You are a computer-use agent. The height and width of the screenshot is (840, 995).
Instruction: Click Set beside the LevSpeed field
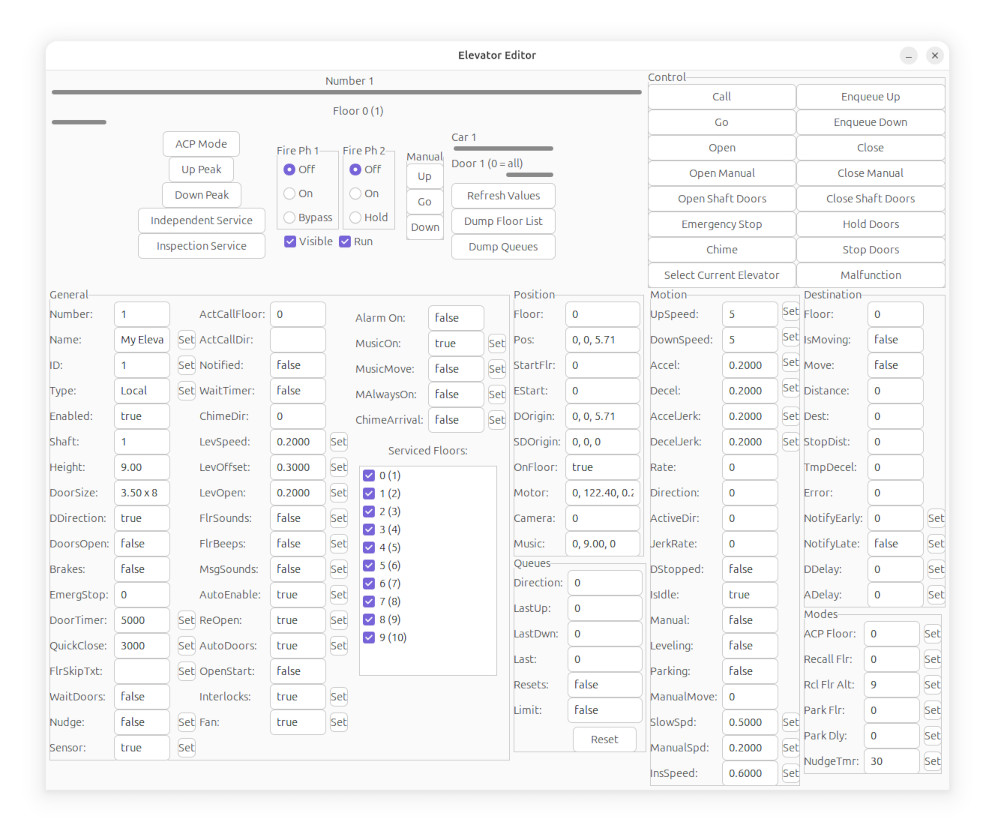tap(338, 442)
